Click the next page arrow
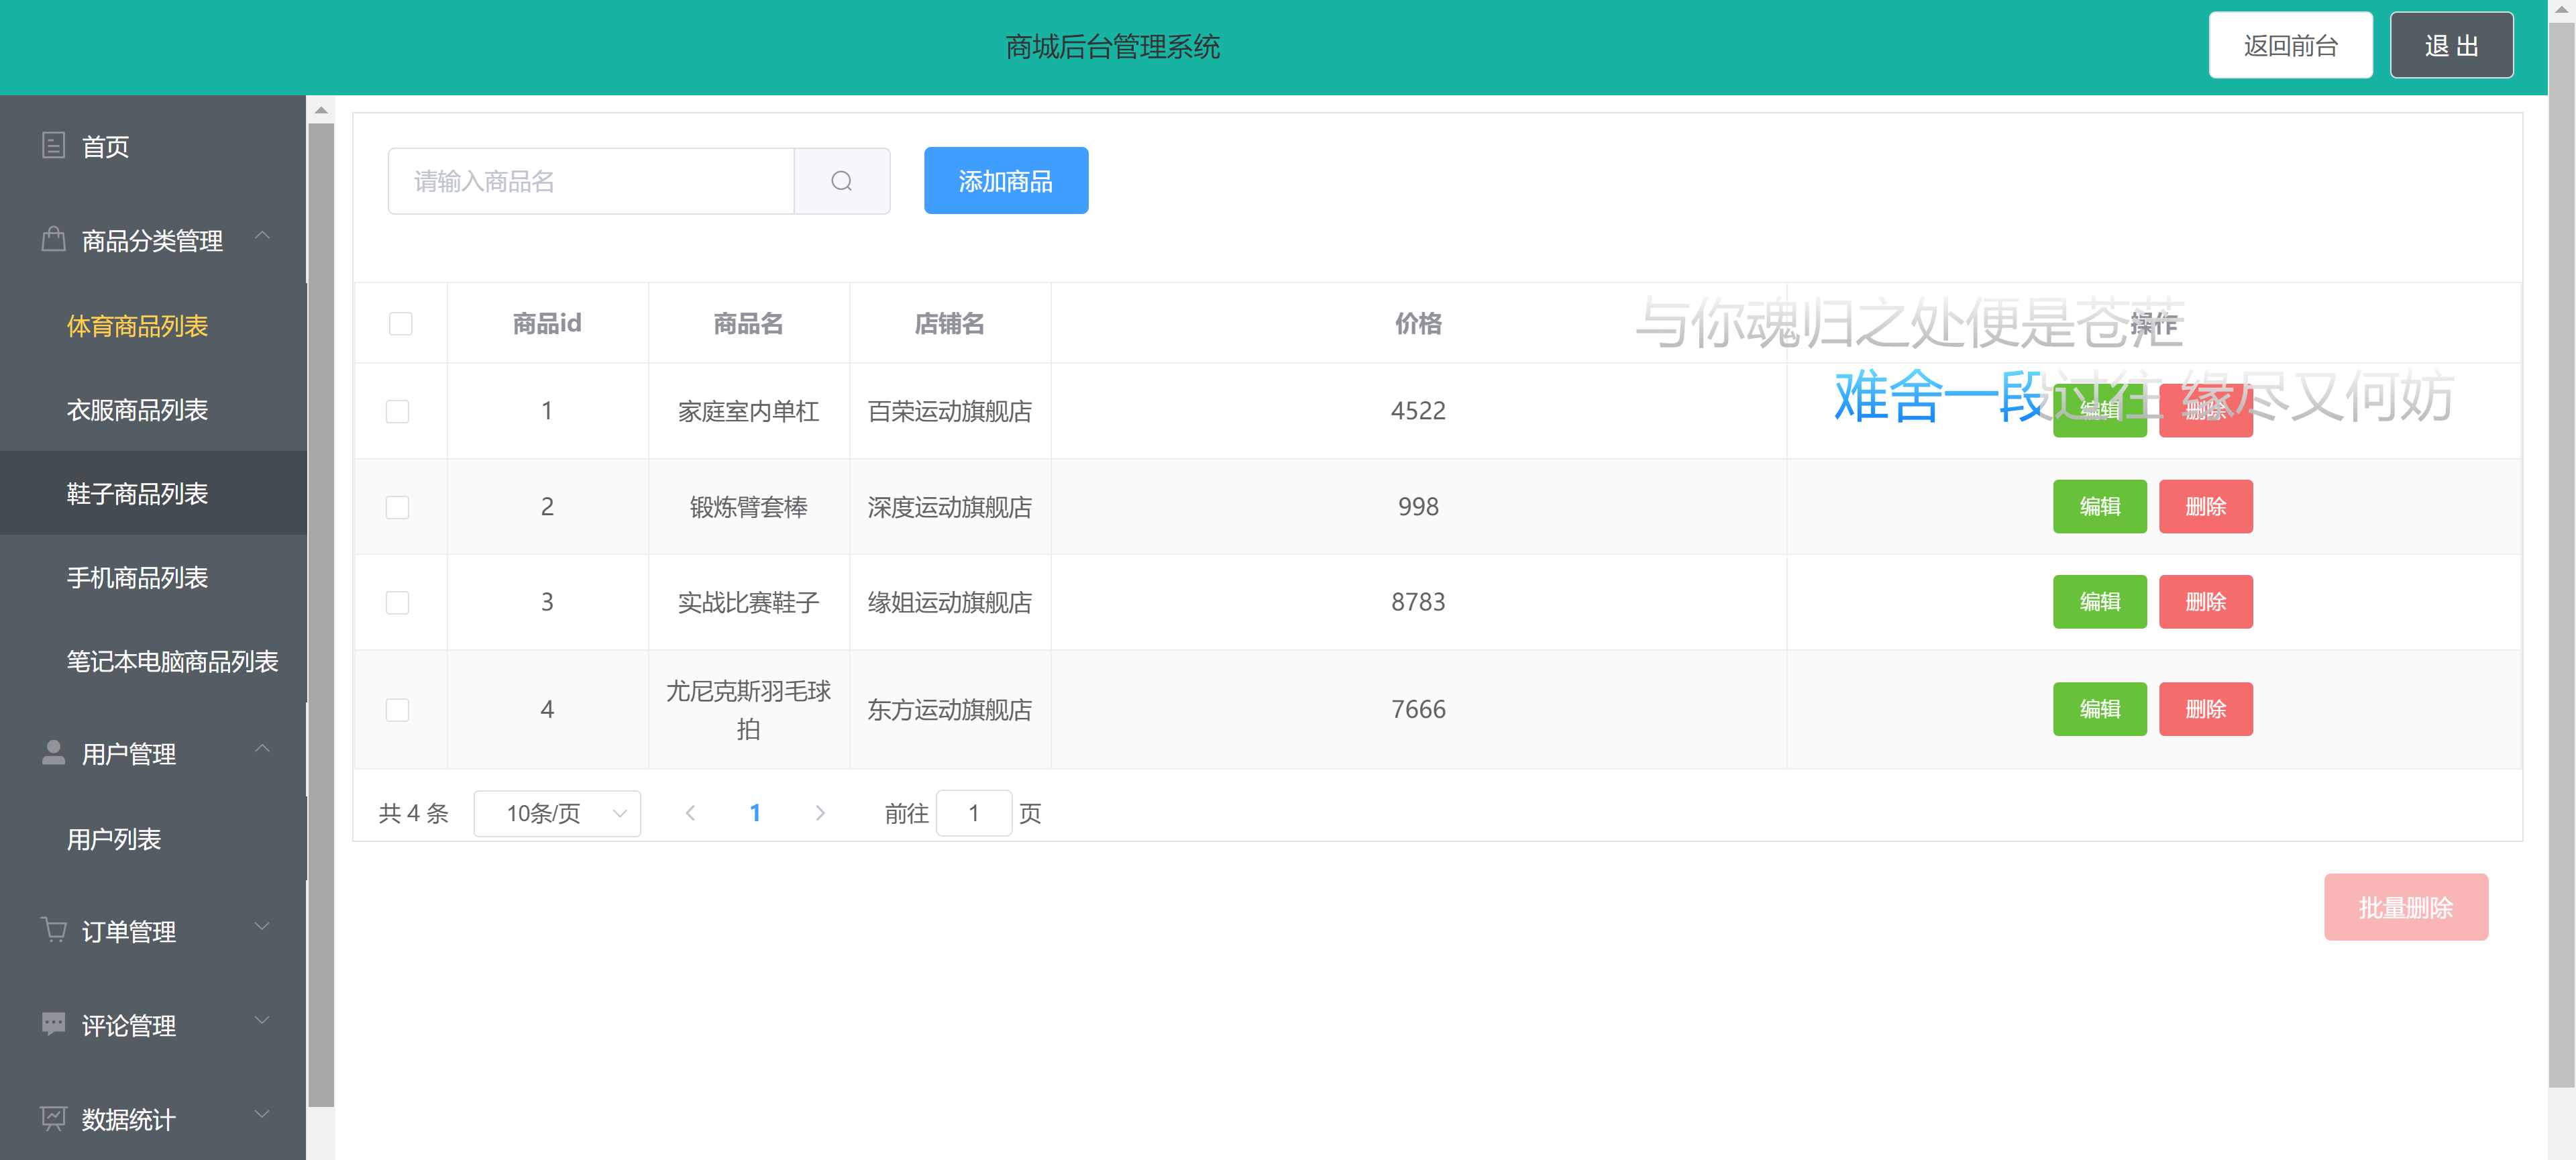This screenshot has width=2576, height=1160. (x=820, y=813)
